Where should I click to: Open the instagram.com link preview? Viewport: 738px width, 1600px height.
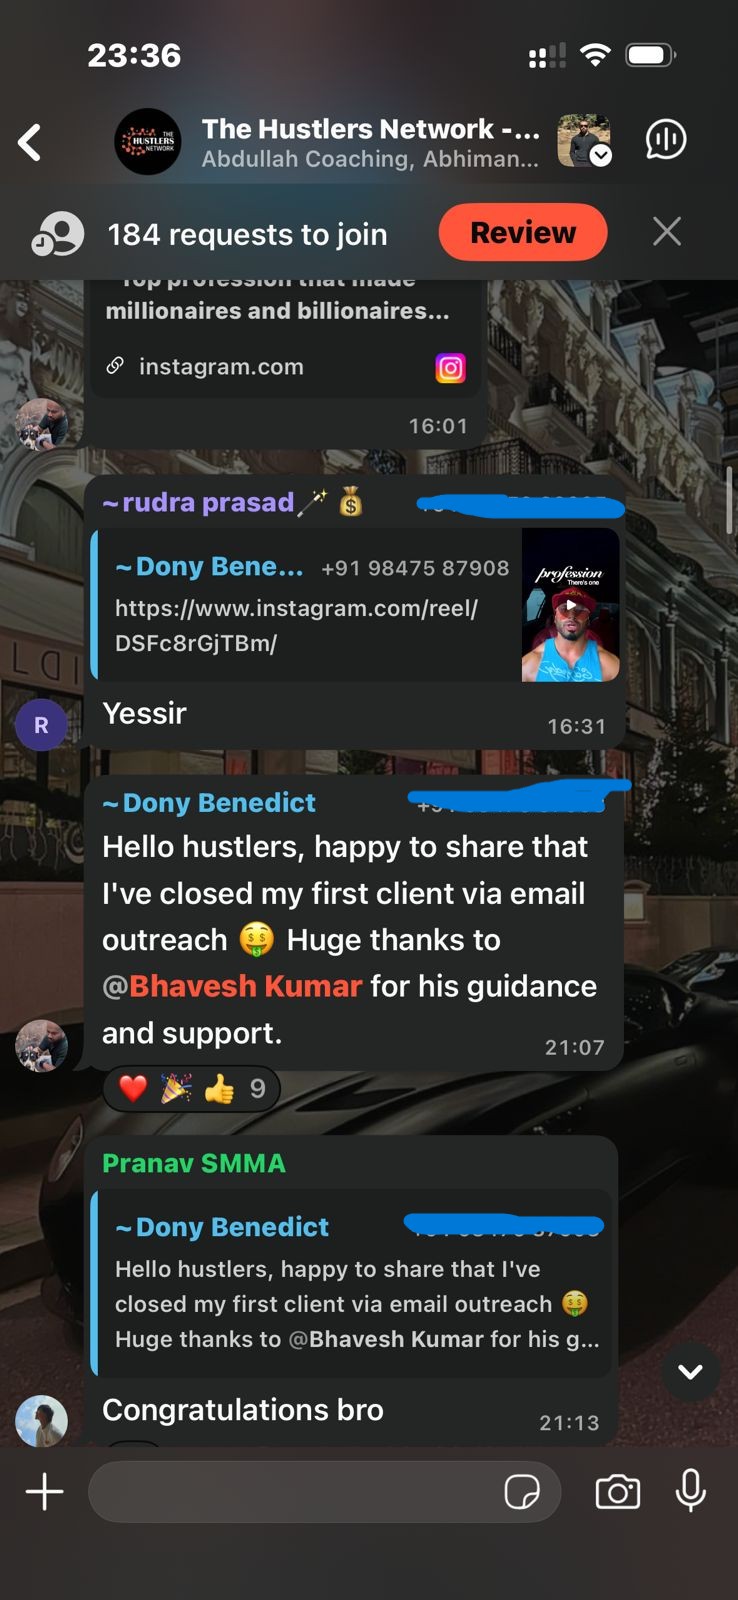click(285, 367)
